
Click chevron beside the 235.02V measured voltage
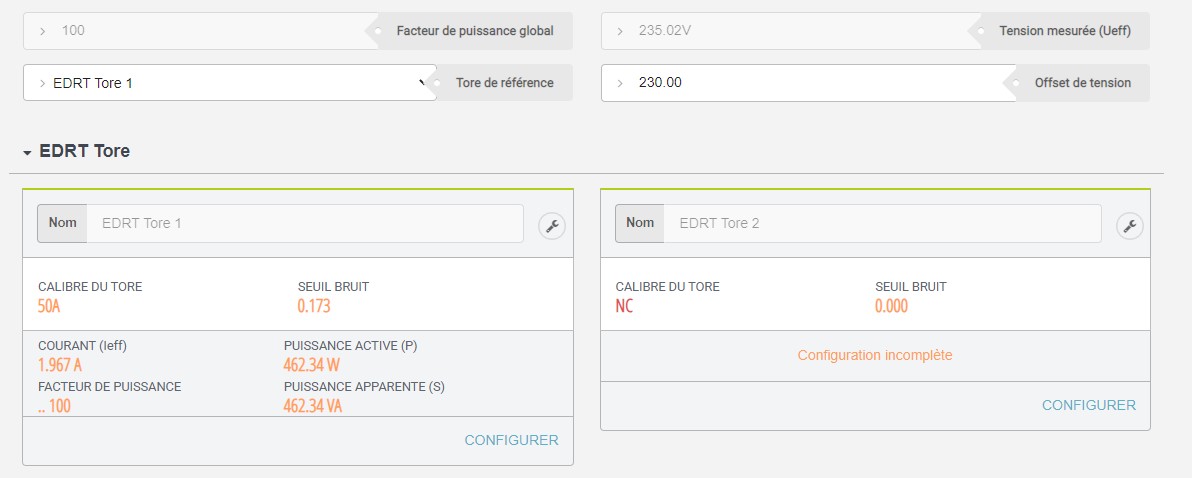[620, 31]
